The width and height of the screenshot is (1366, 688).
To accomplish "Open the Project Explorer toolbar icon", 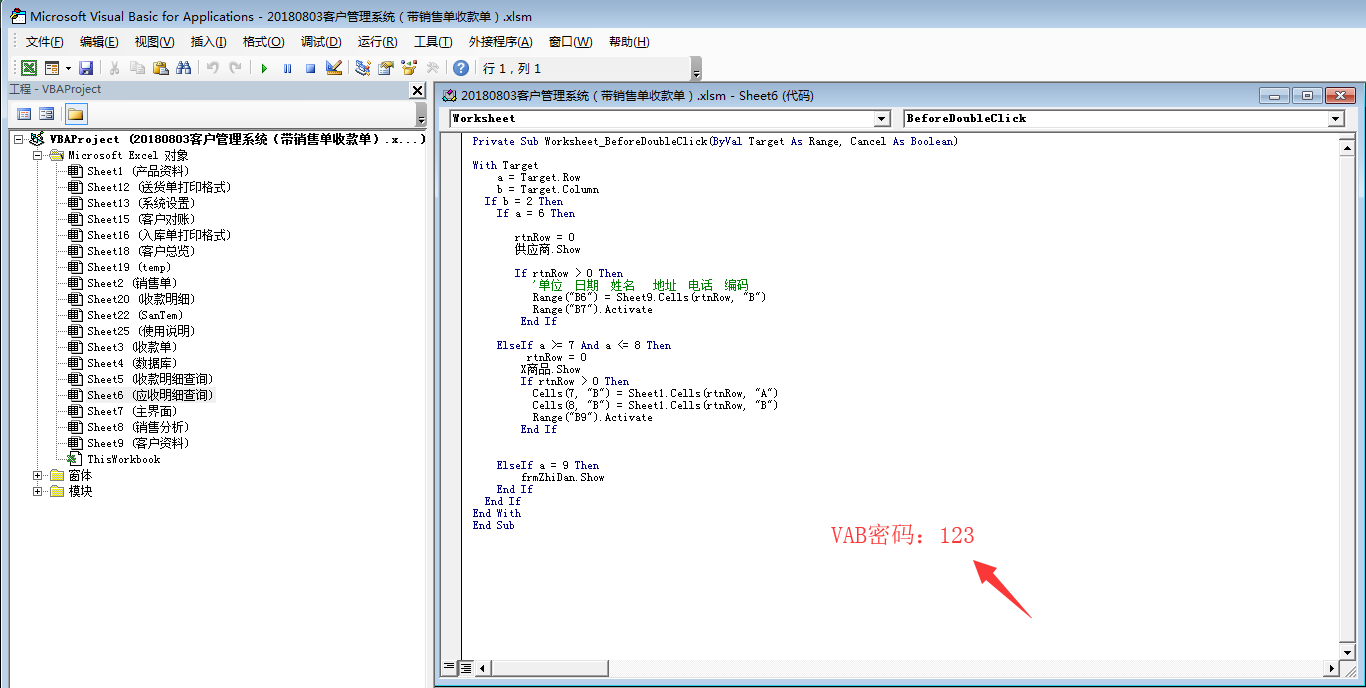I will click(362, 68).
